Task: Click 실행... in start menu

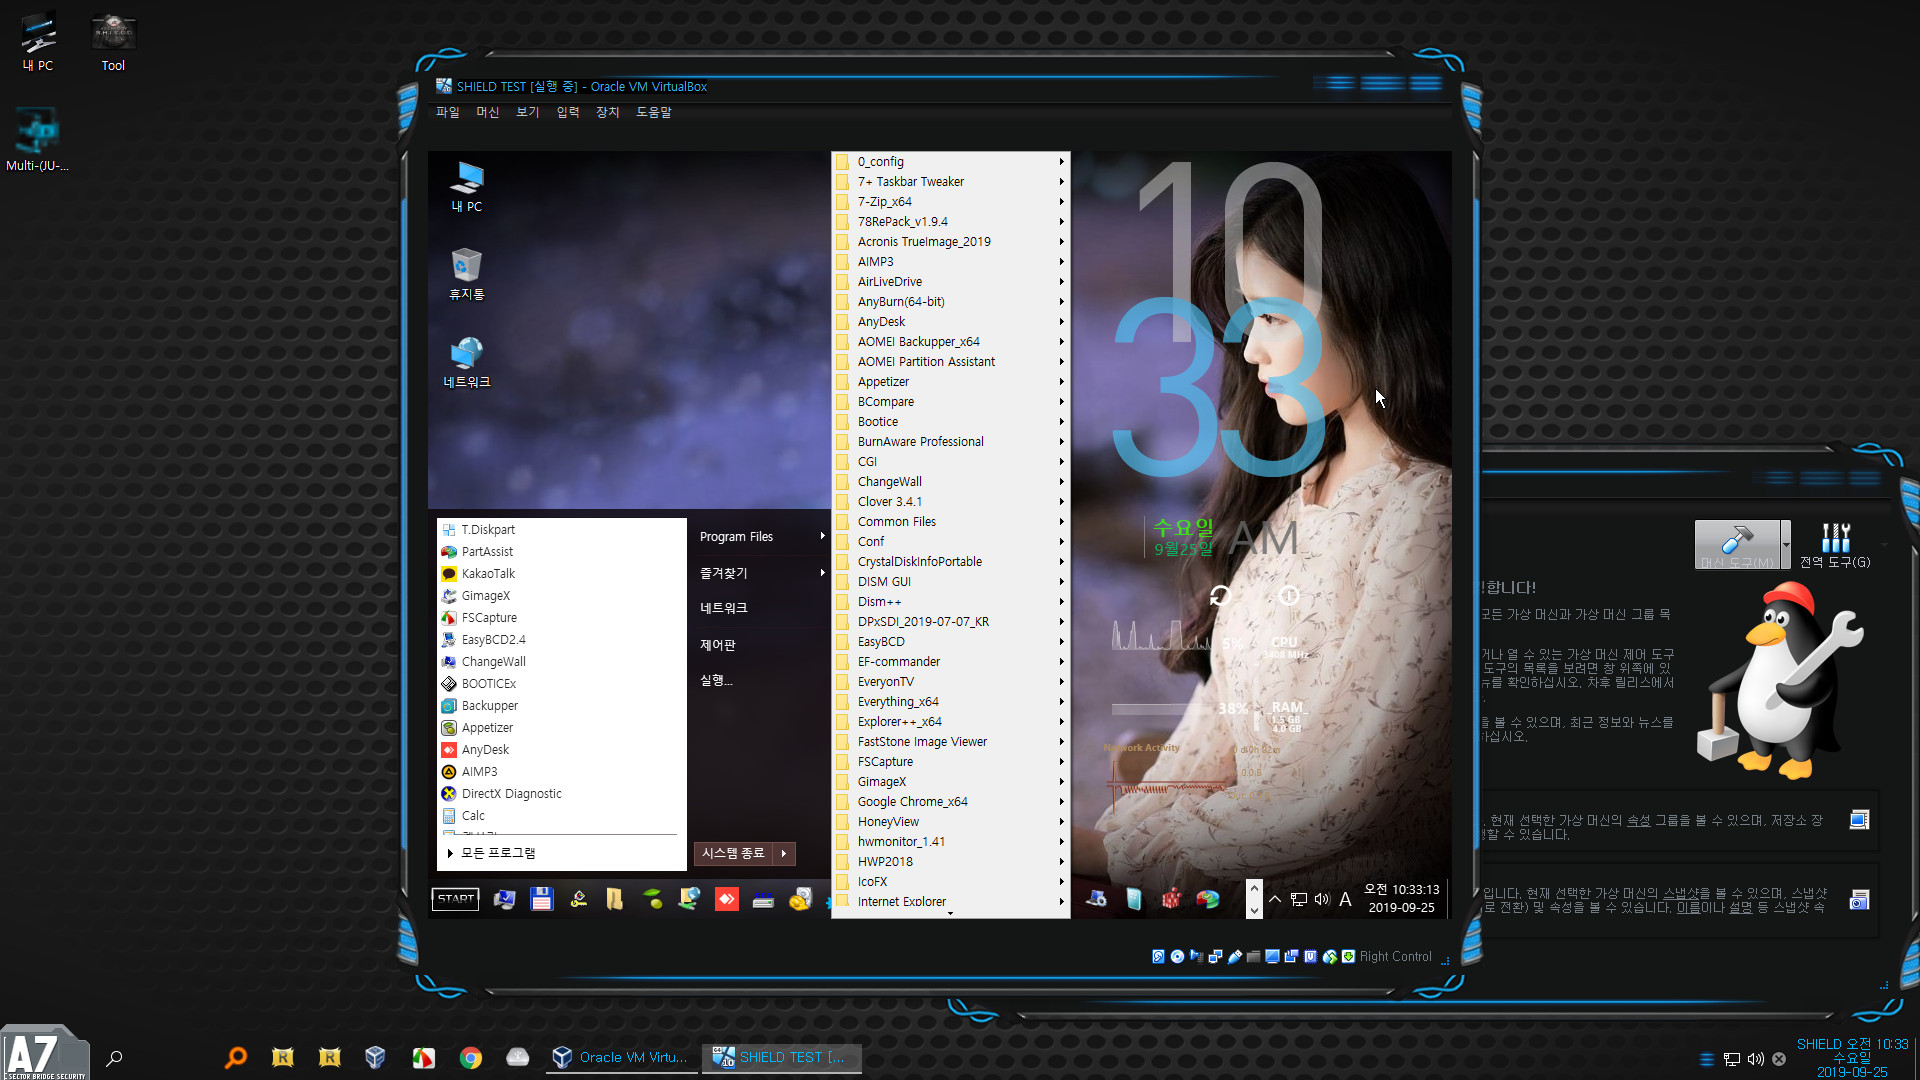Action: [716, 681]
